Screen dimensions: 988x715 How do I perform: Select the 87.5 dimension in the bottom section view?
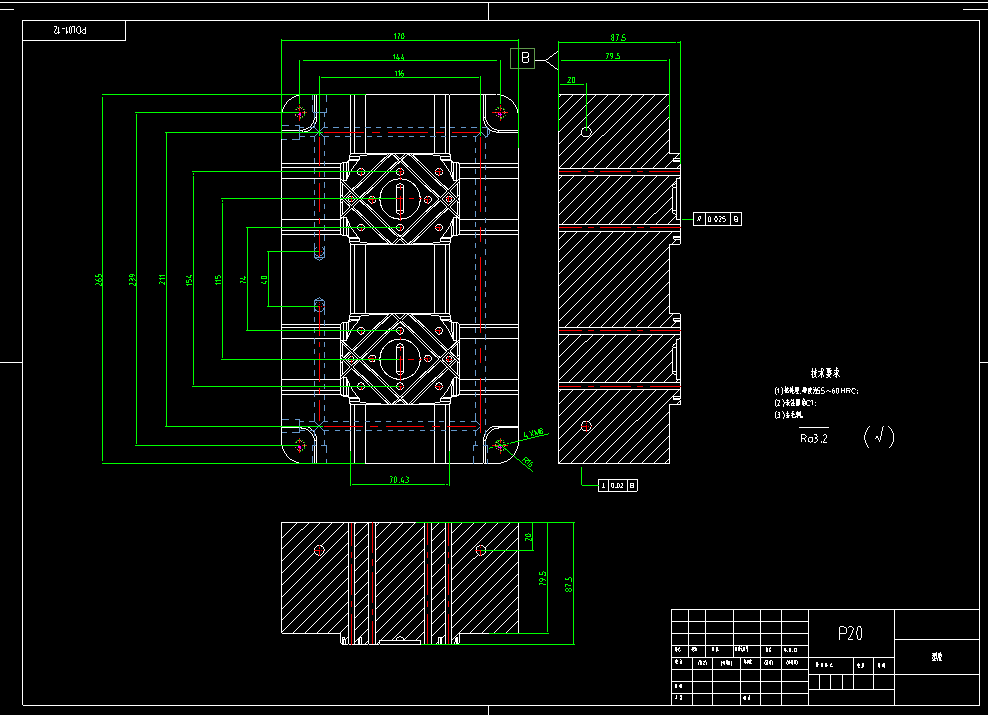pyautogui.click(x=569, y=584)
